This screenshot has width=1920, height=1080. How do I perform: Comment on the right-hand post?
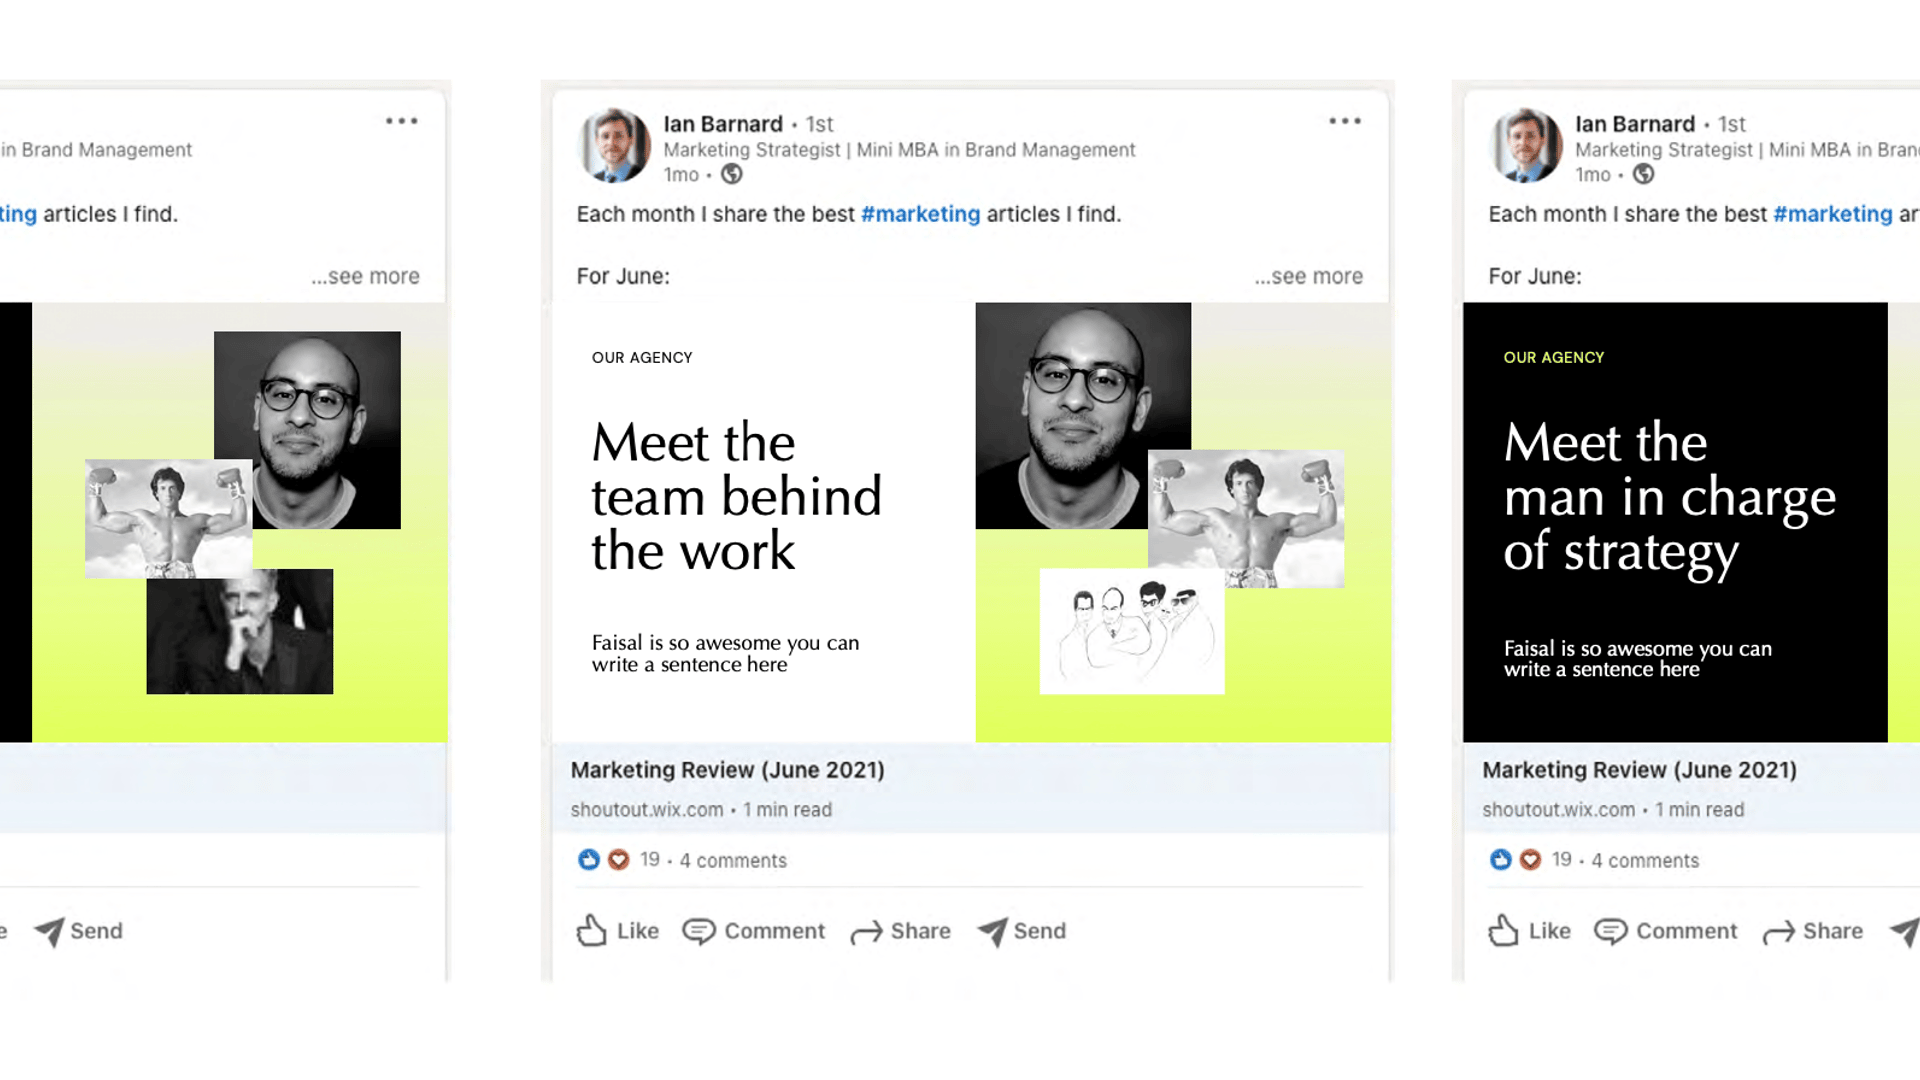tap(1666, 931)
